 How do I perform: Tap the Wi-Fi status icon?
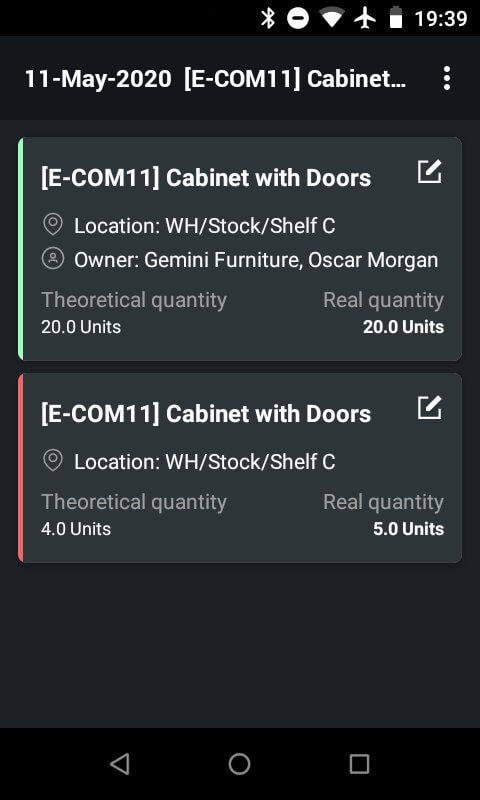point(332,19)
